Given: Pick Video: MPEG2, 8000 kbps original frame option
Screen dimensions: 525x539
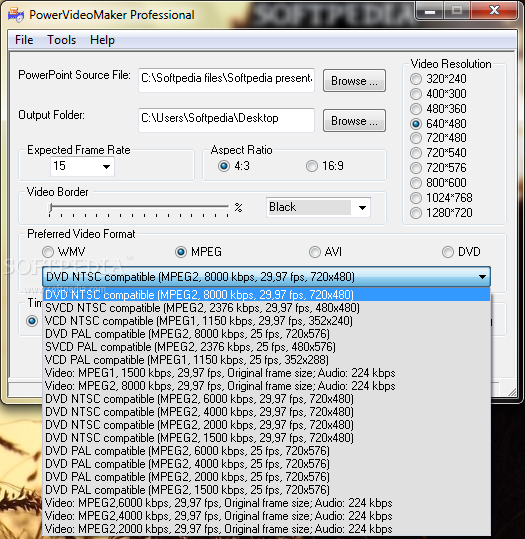Looking at the screenshot, I should pyautogui.click(x=266, y=386).
